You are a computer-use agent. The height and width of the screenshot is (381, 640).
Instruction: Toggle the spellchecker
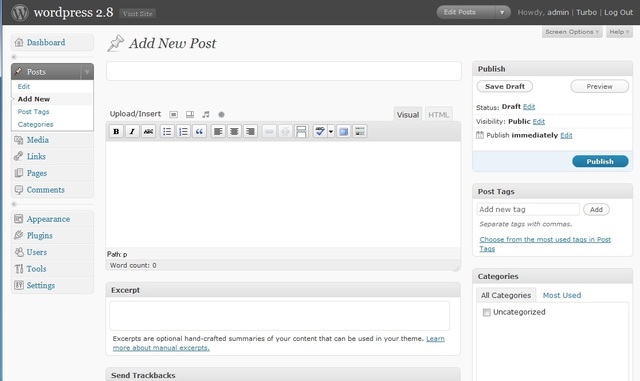click(x=320, y=131)
